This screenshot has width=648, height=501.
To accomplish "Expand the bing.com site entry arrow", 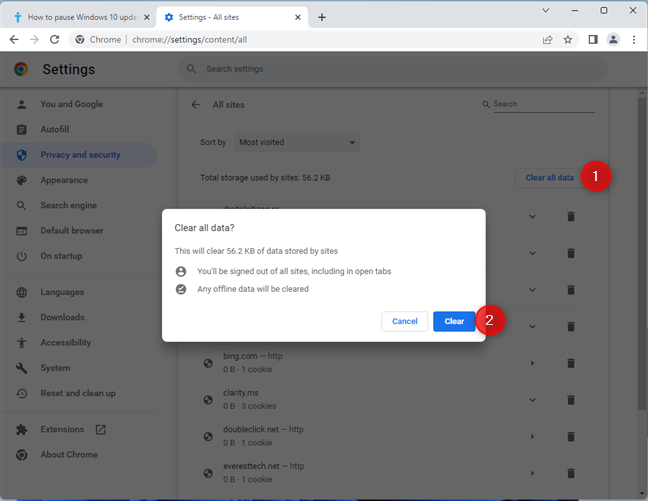I will (532, 363).
